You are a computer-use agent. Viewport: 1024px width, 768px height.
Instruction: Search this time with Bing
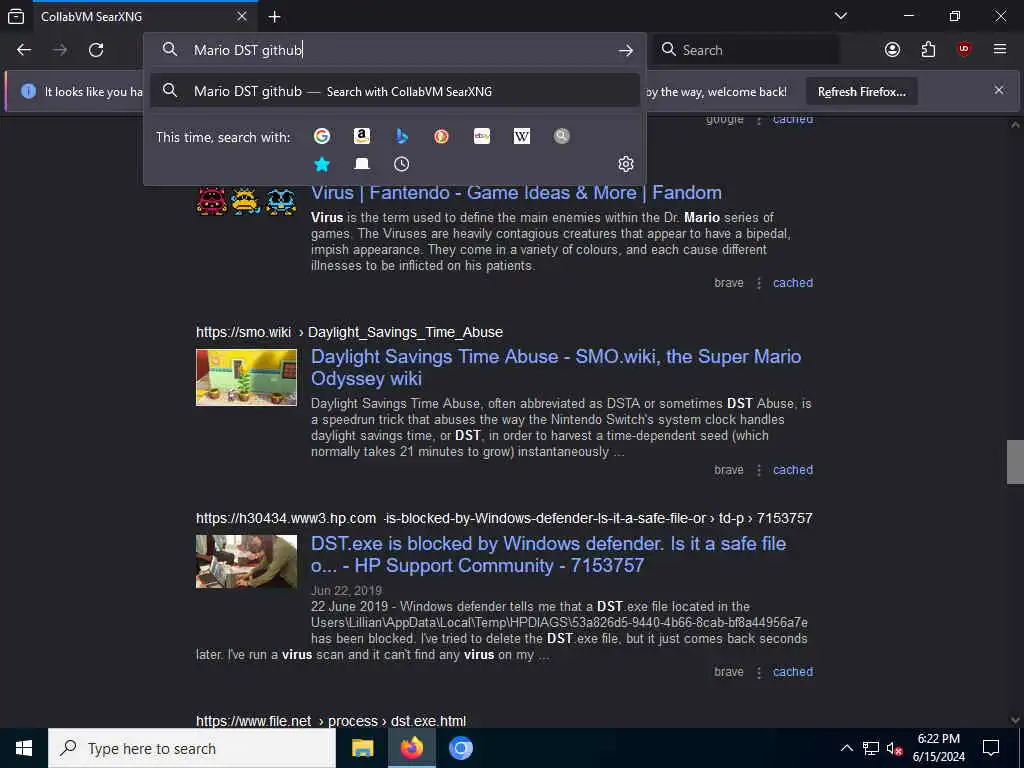point(402,136)
